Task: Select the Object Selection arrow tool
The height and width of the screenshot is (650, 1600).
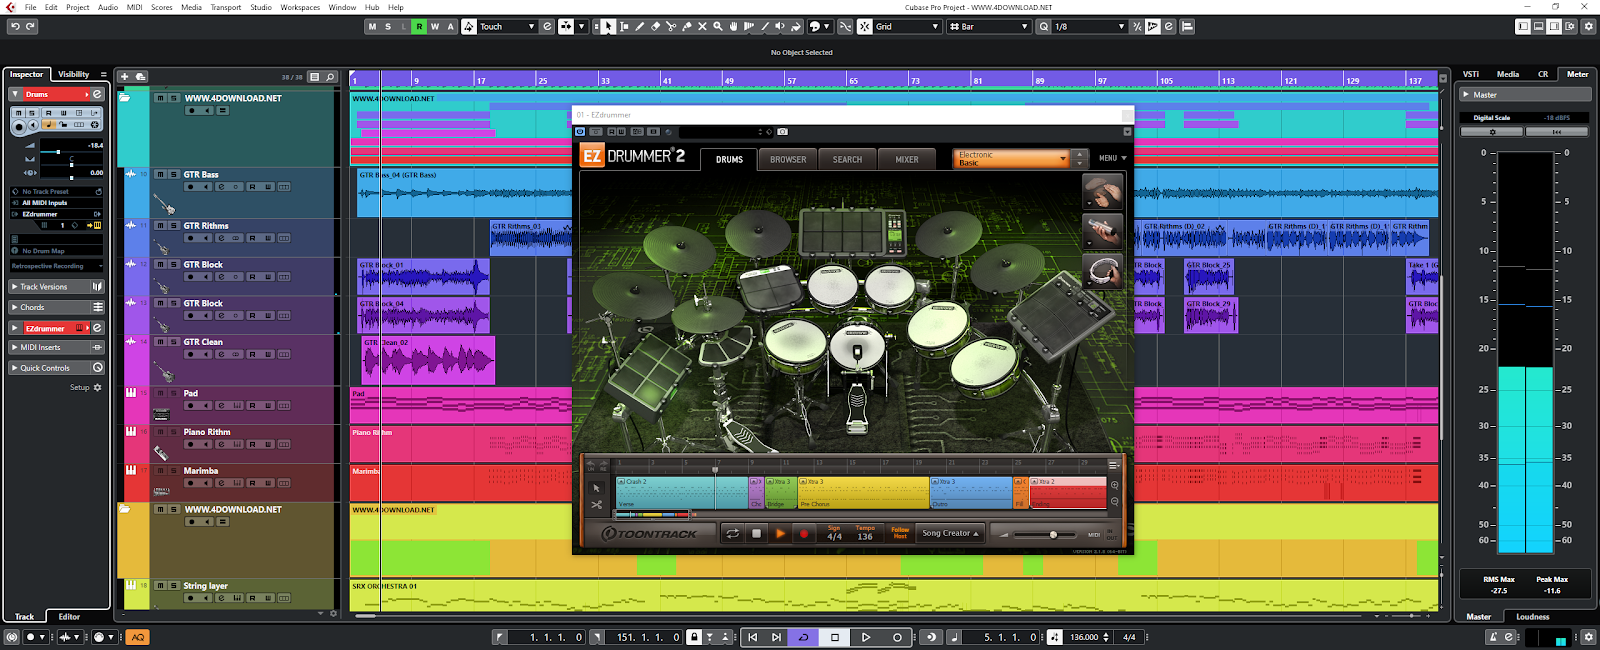Action: point(608,27)
